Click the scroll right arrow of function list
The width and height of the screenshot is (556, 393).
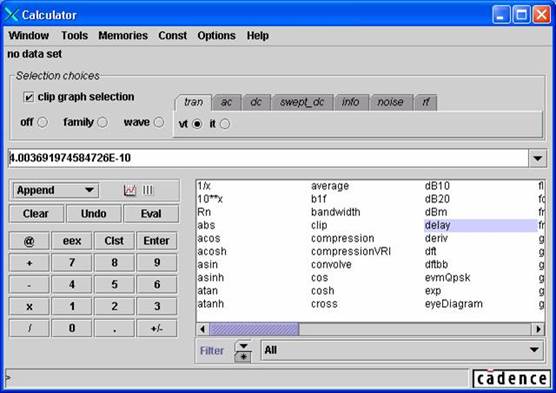[538, 329]
